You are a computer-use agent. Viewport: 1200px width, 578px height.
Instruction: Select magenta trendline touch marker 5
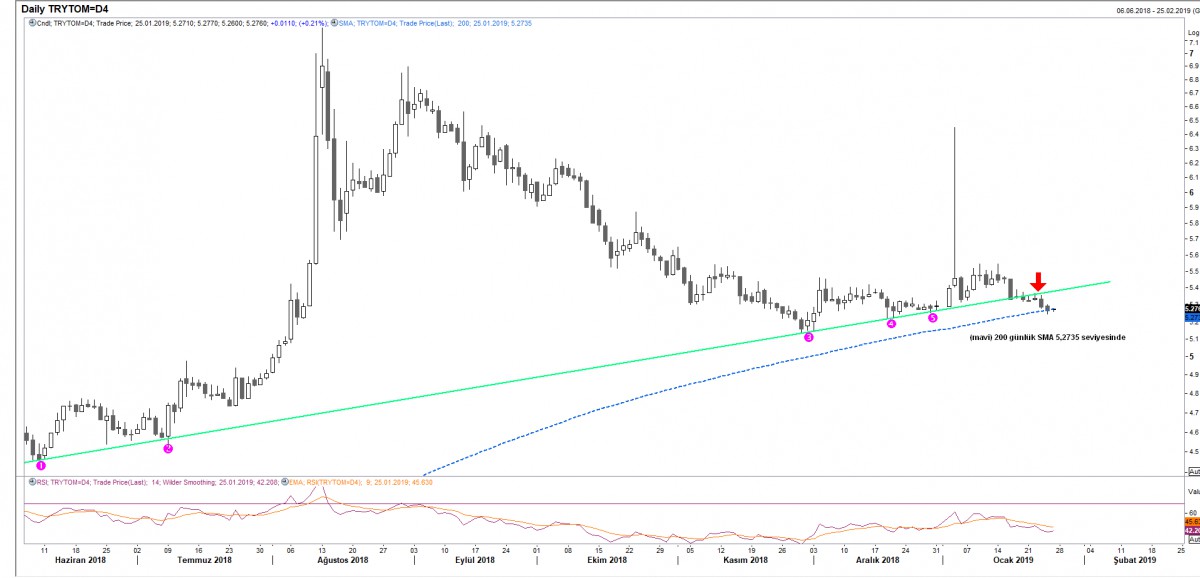(933, 317)
